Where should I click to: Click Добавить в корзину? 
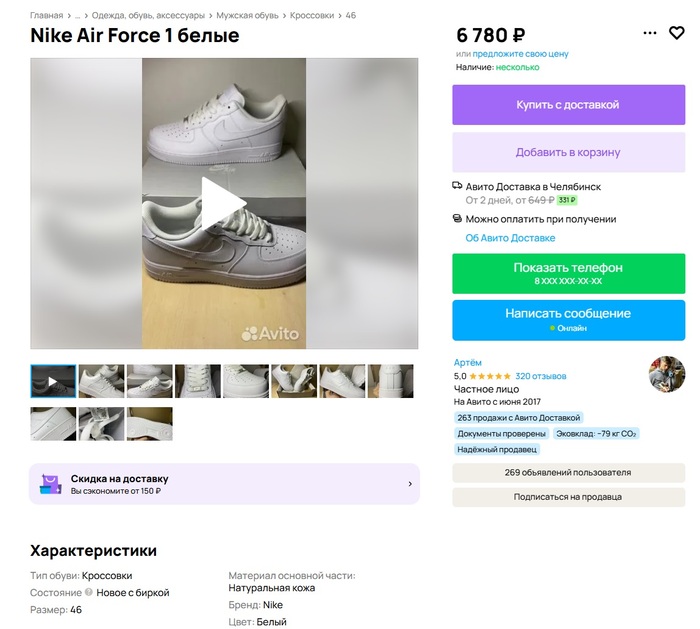[568, 152]
